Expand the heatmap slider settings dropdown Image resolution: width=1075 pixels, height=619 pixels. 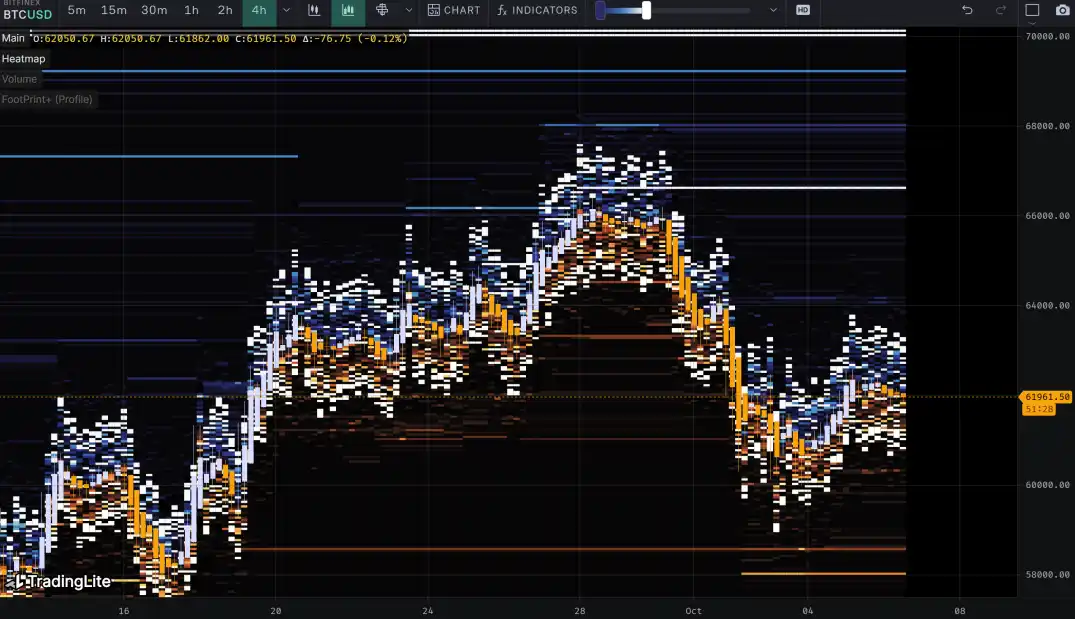773,10
